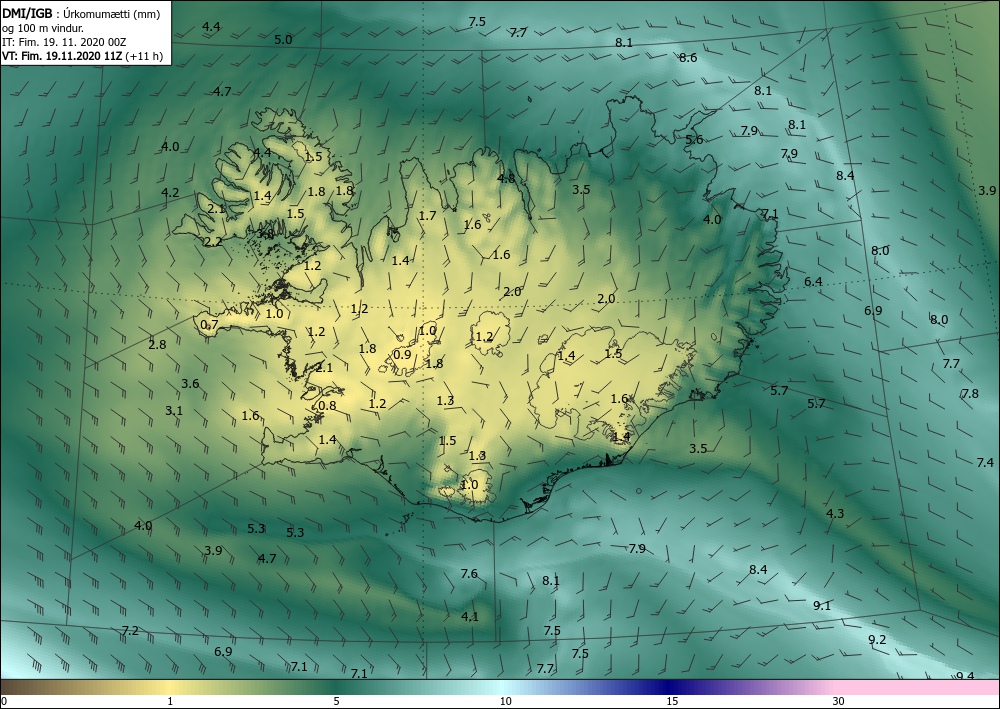The width and height of the screenshot is (1000, 709).
Task: Click the 0.8 value on the map
Action: pyautogui.click(x=327, y=406)
